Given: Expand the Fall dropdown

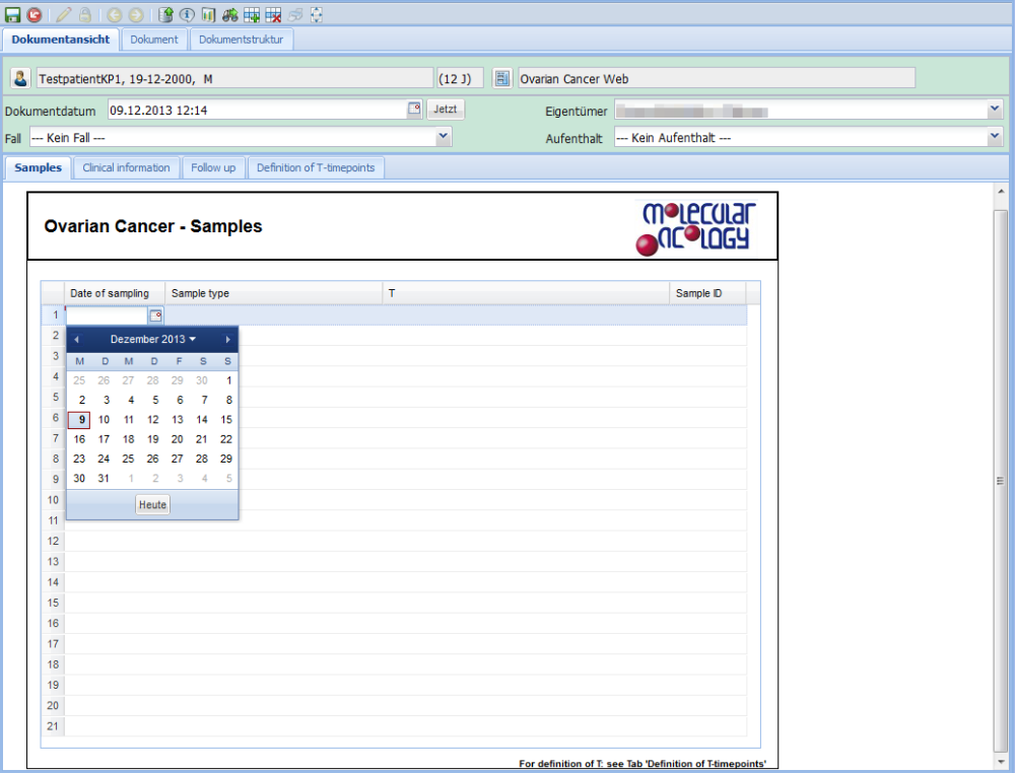Looking at the screenshot, I should pyautogui.click(x=443, y=137).
